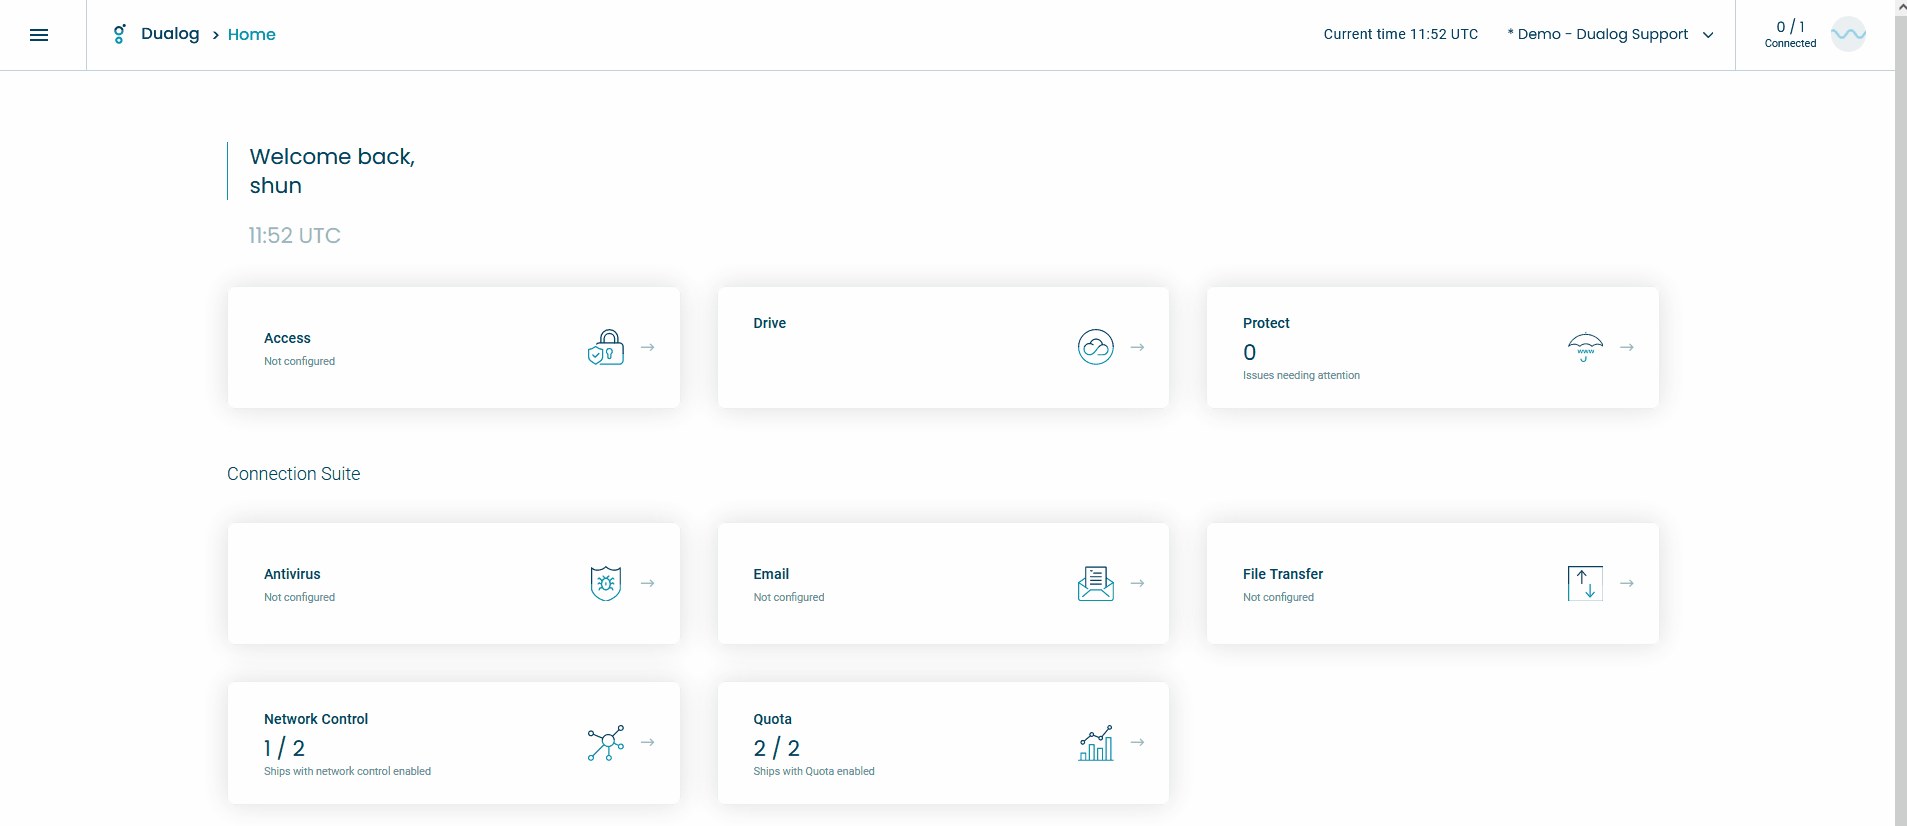
Task: Click the Access padlock shield icon
Action: 606,347
